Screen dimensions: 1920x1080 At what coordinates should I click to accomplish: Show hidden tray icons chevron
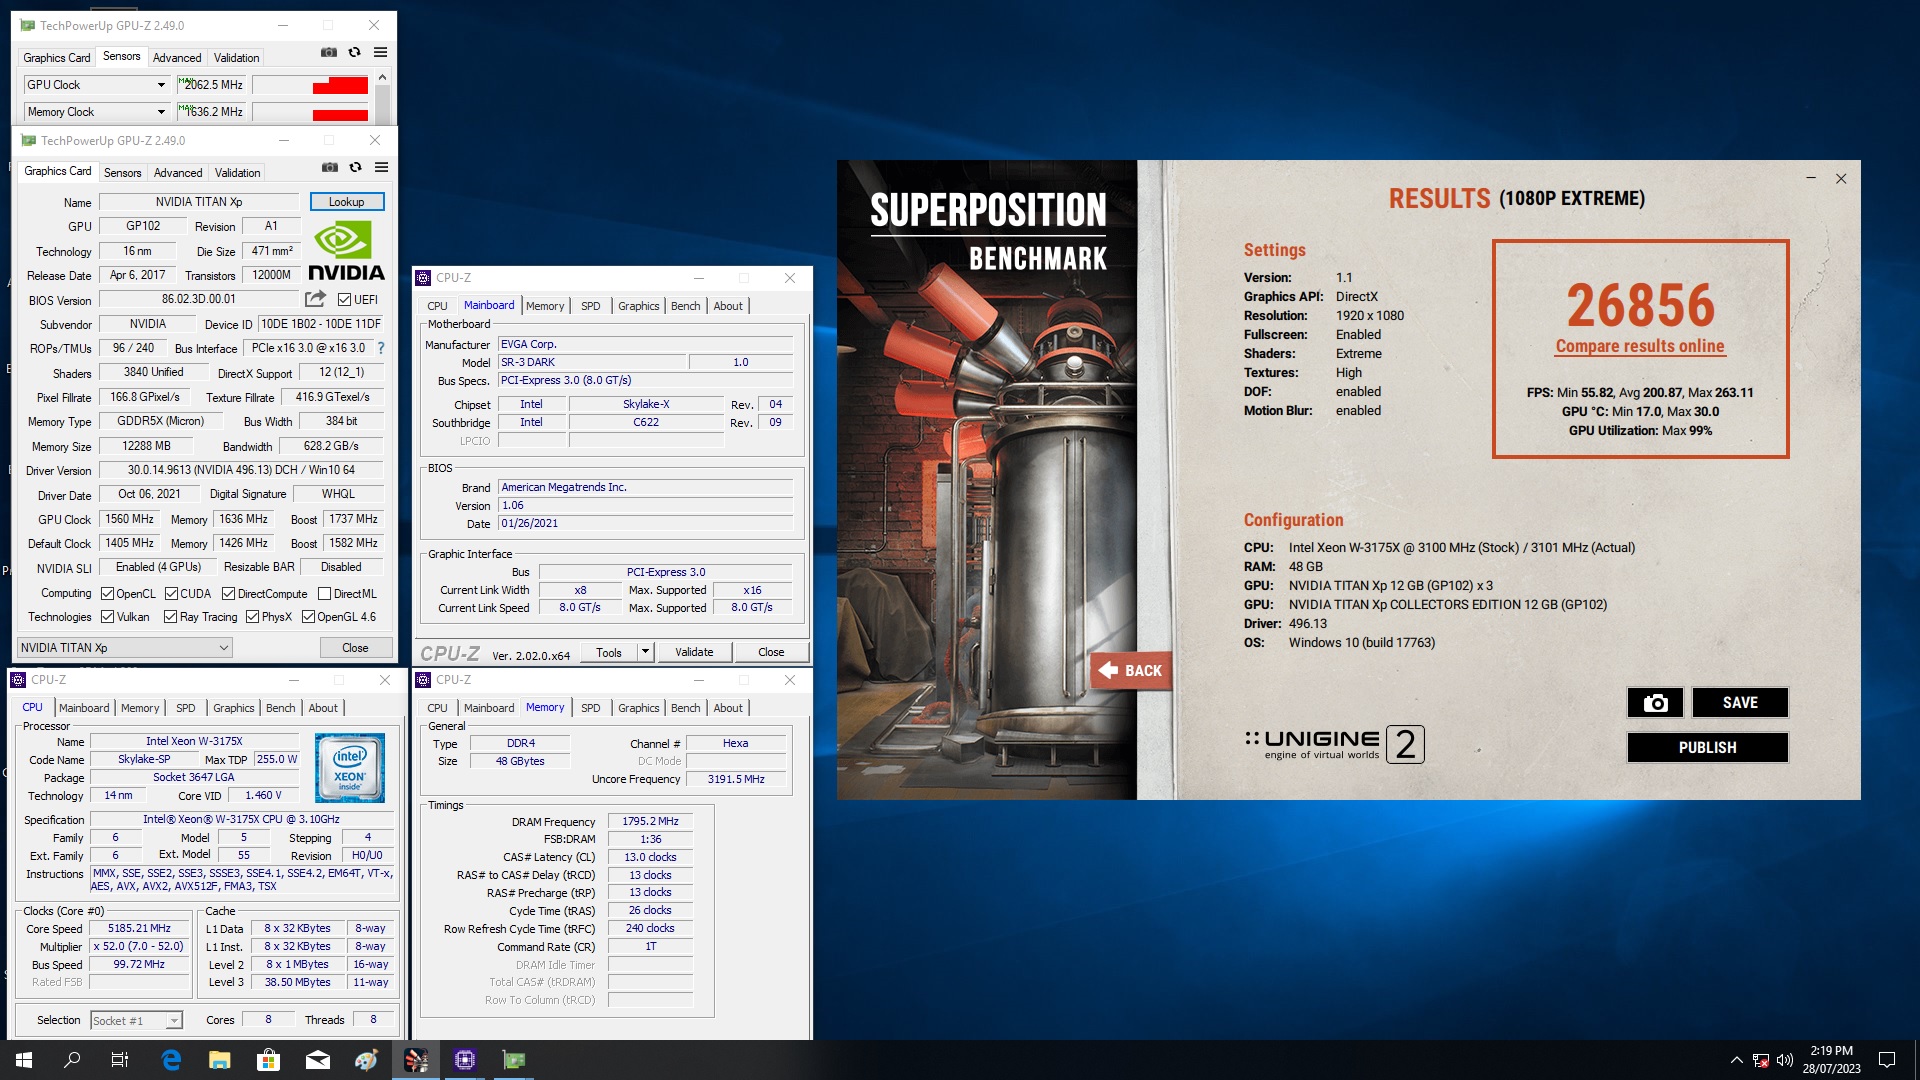[x=1737, y=1060]
